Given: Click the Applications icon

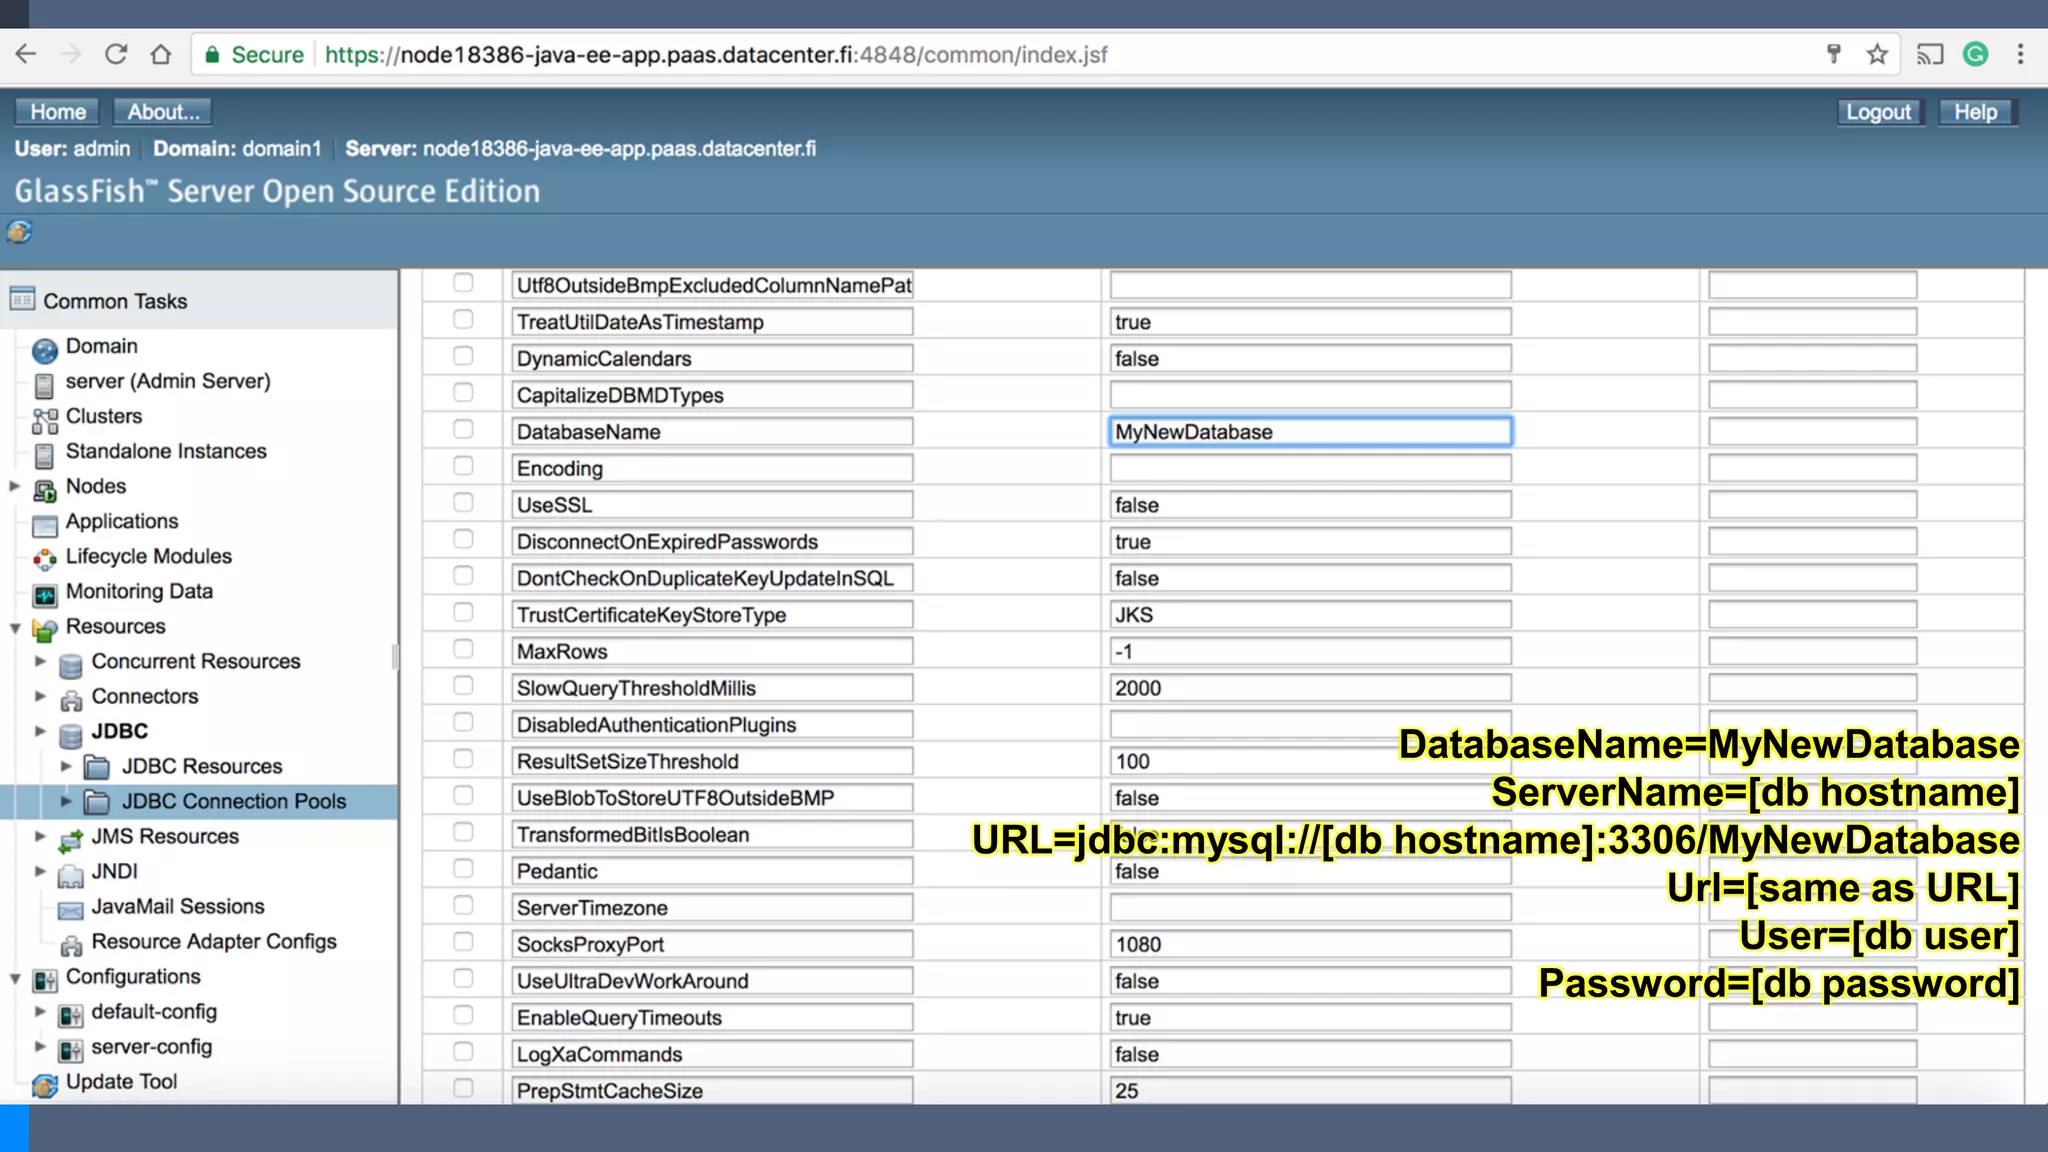Looking at the screenshot, I should (45, 525).
